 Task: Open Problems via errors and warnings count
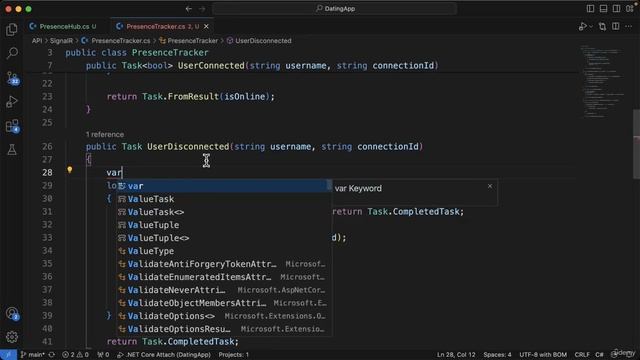click(x=76, y=355)
